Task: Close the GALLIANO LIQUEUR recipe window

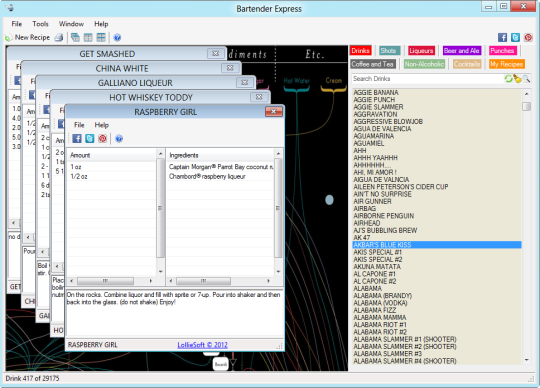Action: (245, 82)
